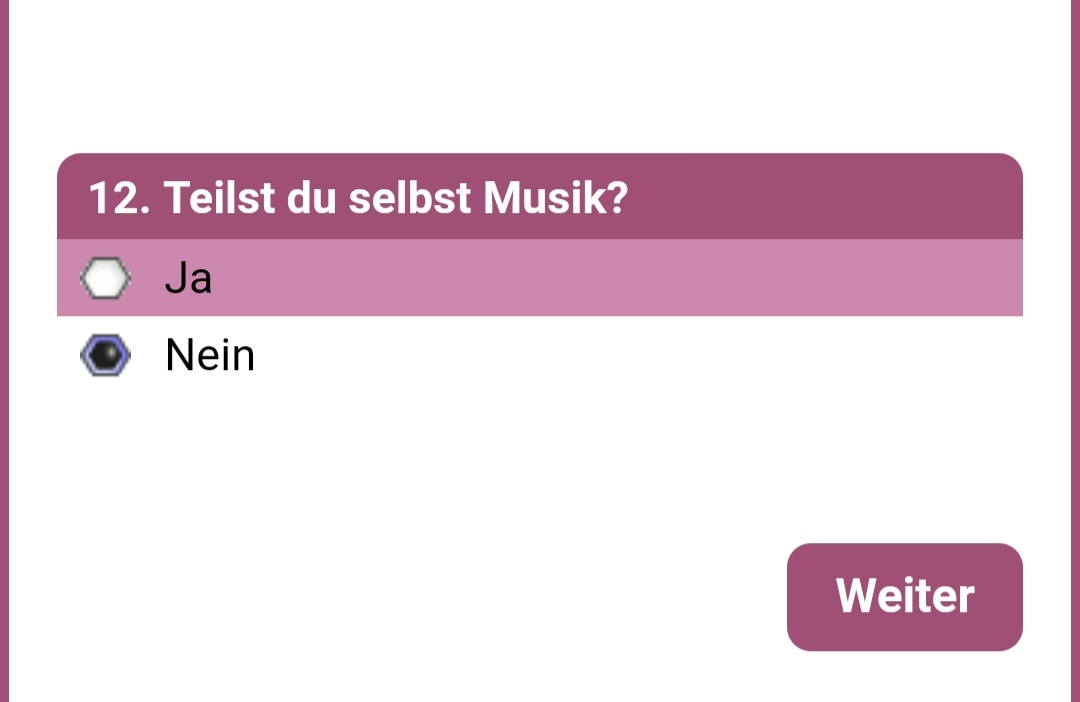The height and width of the screenshot is (702, 1080).
Task: Select the hexagonal radio button for Ja
Action: coord(105,278)
